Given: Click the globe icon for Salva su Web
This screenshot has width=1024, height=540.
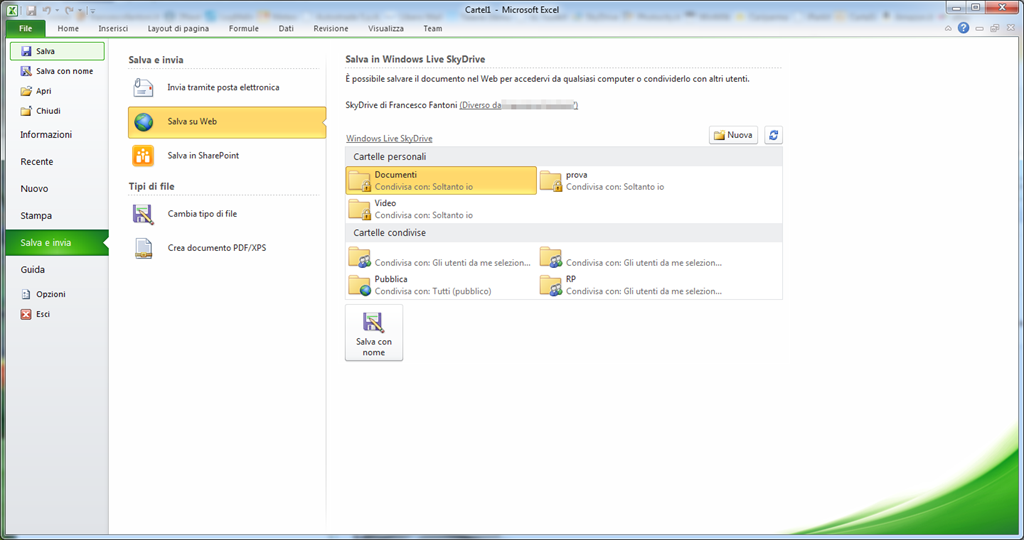Looking at the screenshot, I should (x=143, y=121).
